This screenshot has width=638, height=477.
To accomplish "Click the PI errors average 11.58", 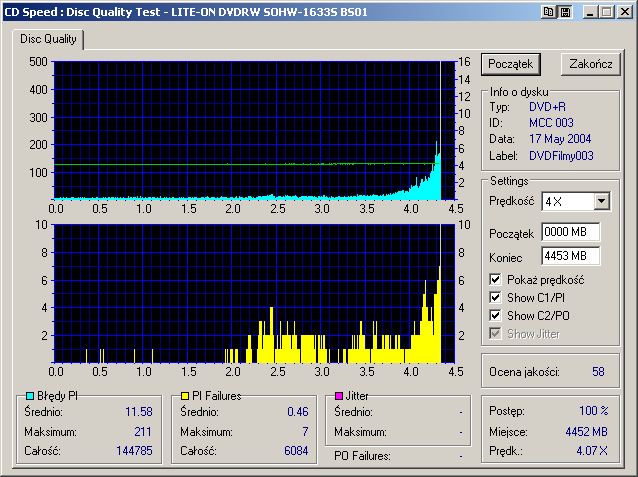I will click(139, 411).
